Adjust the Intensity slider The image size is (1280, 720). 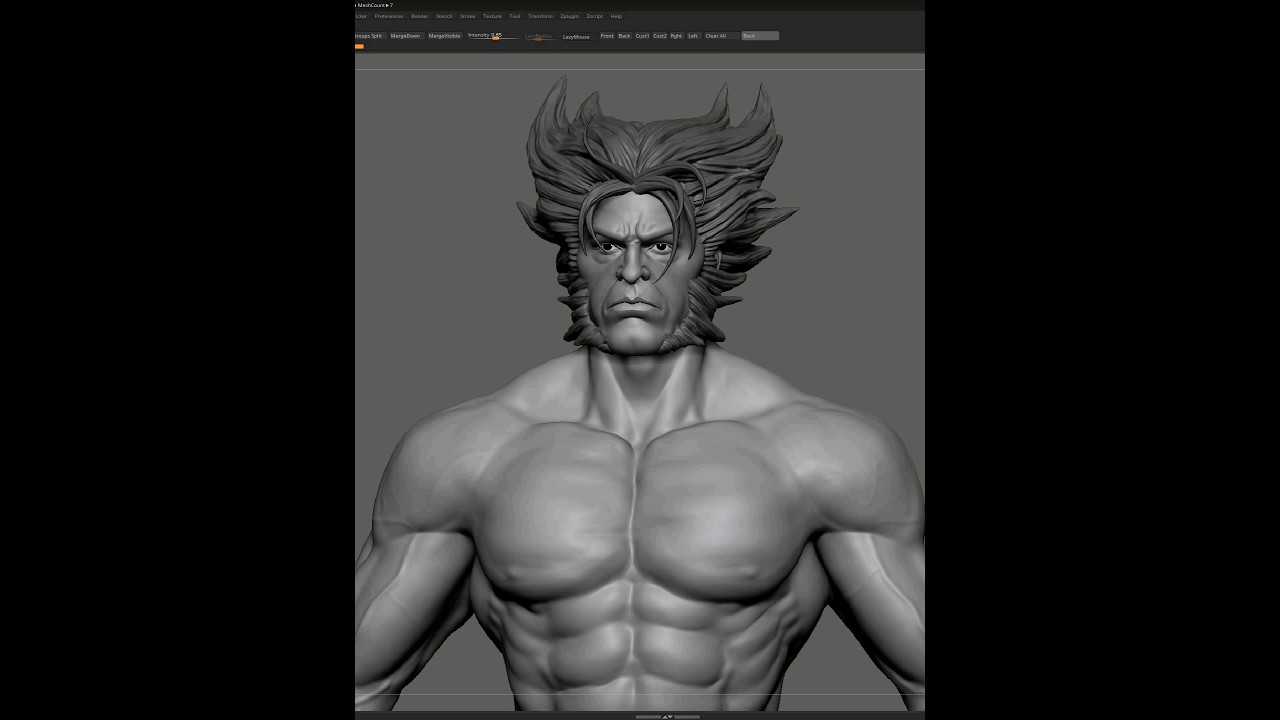tap(493, 36)
